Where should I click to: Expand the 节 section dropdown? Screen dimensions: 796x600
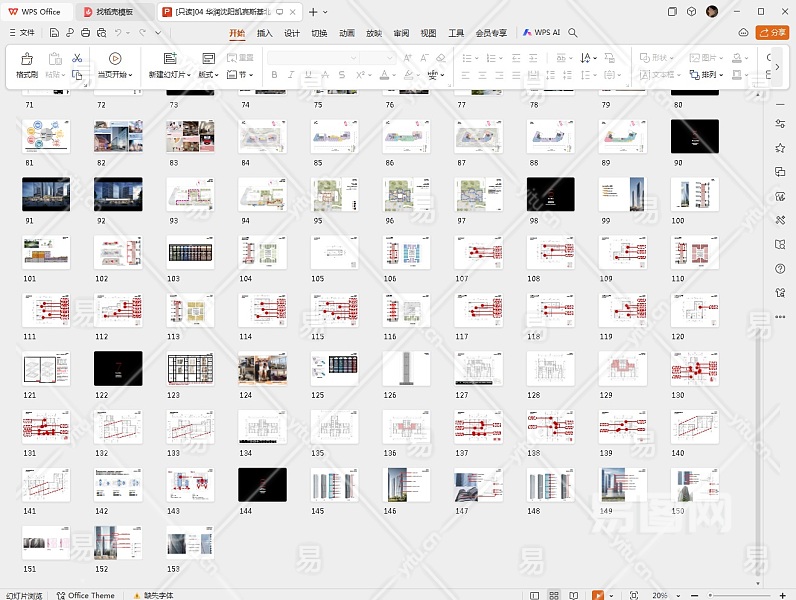[242, 75]
